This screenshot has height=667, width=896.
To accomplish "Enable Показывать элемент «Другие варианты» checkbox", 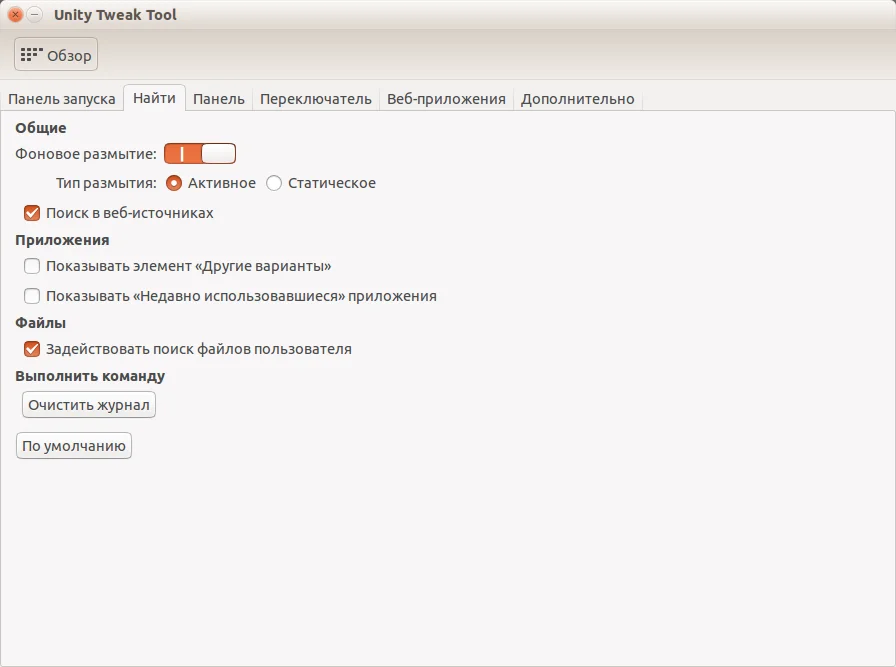I will tap(32, 266).
